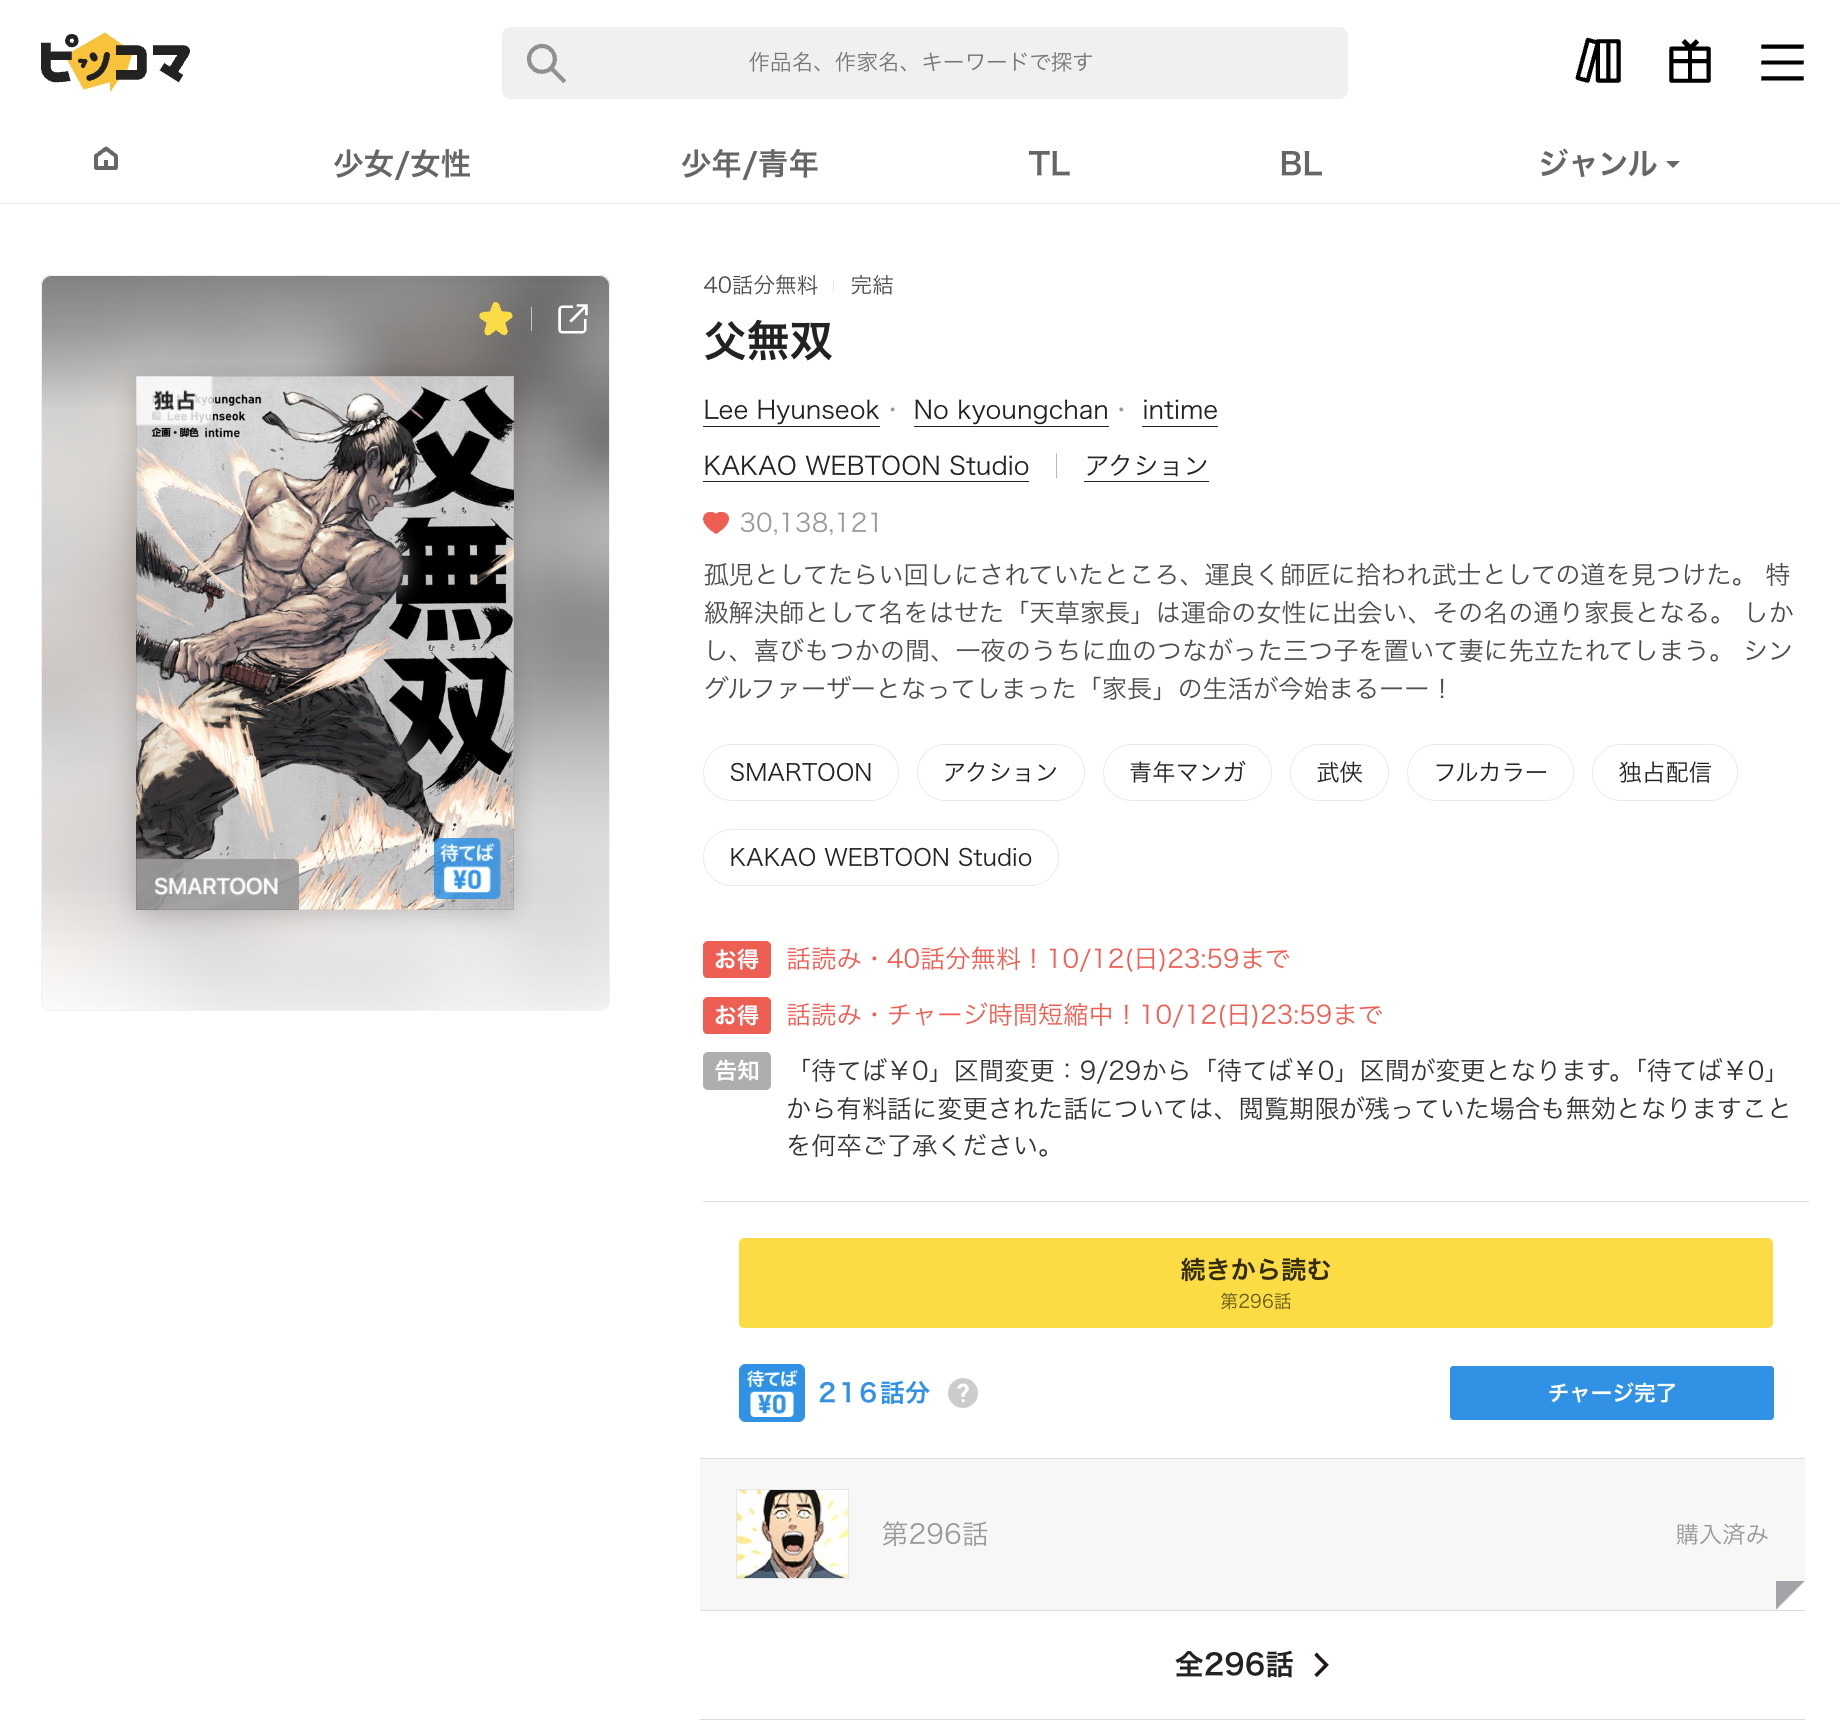This screenshot has height=1734, width=1840.
Task: Toggle the yellow favorite star
Action: point(495,319)
